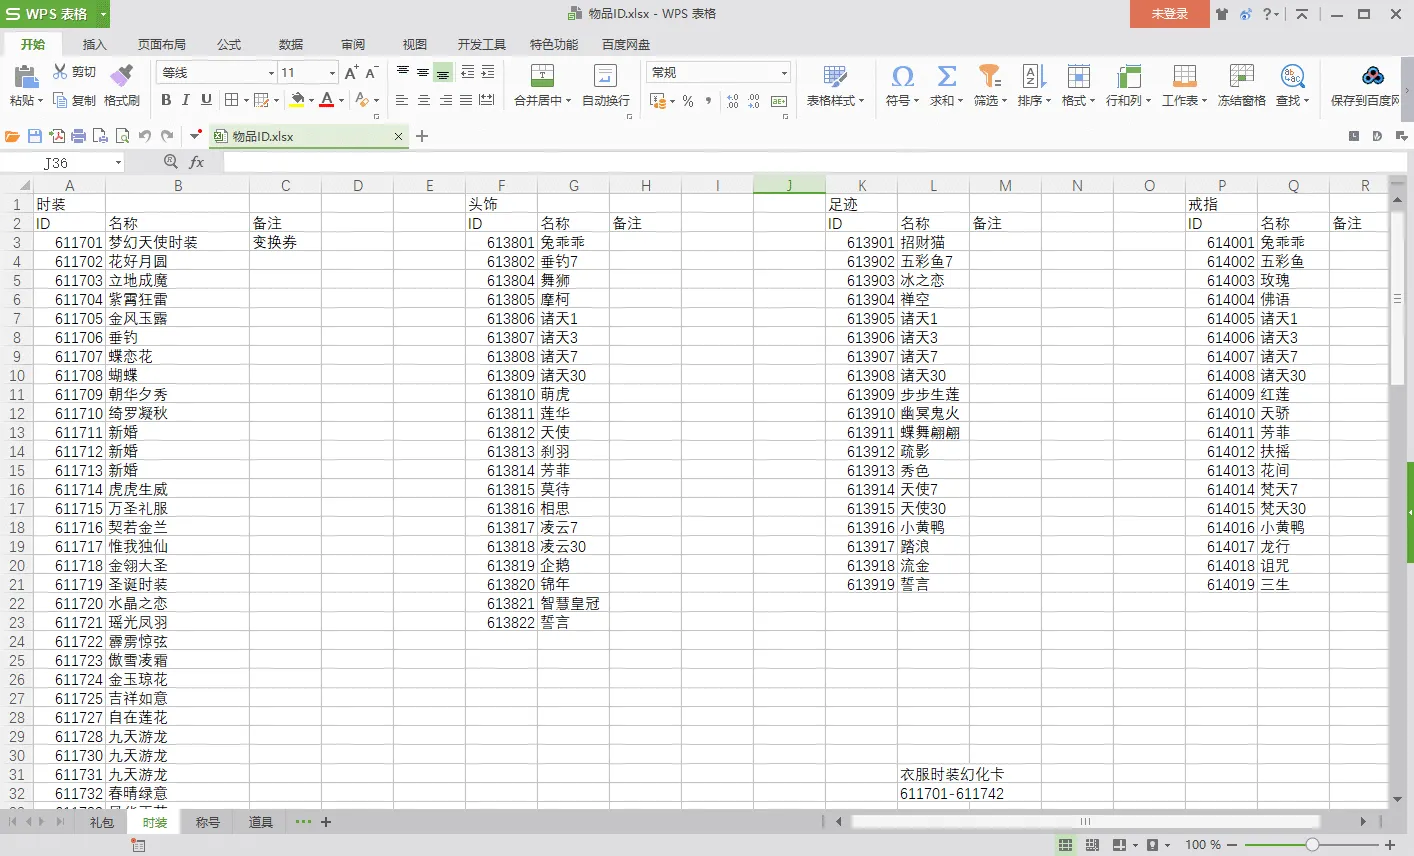Switch to normal view in status bar

click(x=1066, y=845)
